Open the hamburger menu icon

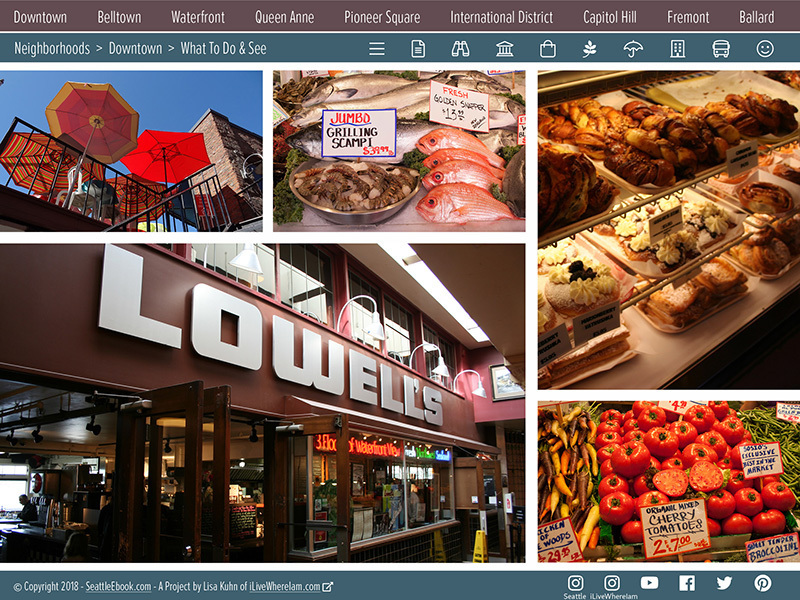[377, 49]
